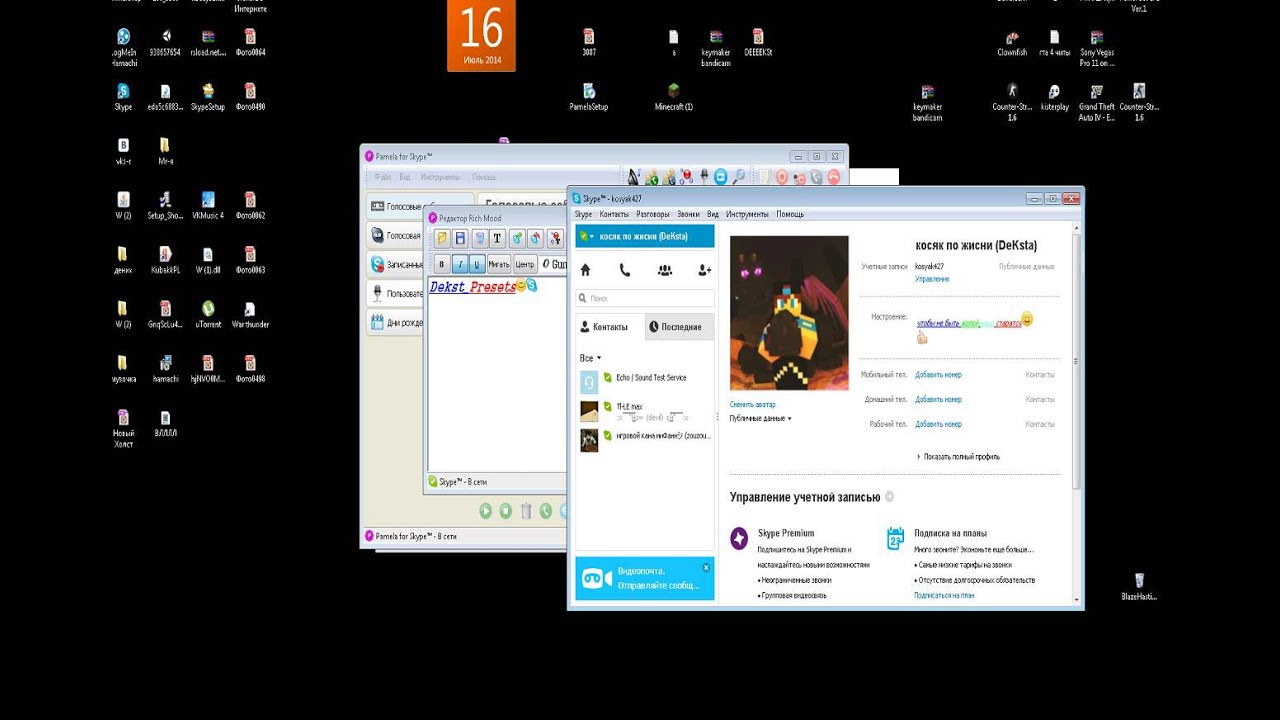Click the red hang-up icon in Pamela toolbar
The height and width of the screenshot is (720, 1280).
[832, 177]
